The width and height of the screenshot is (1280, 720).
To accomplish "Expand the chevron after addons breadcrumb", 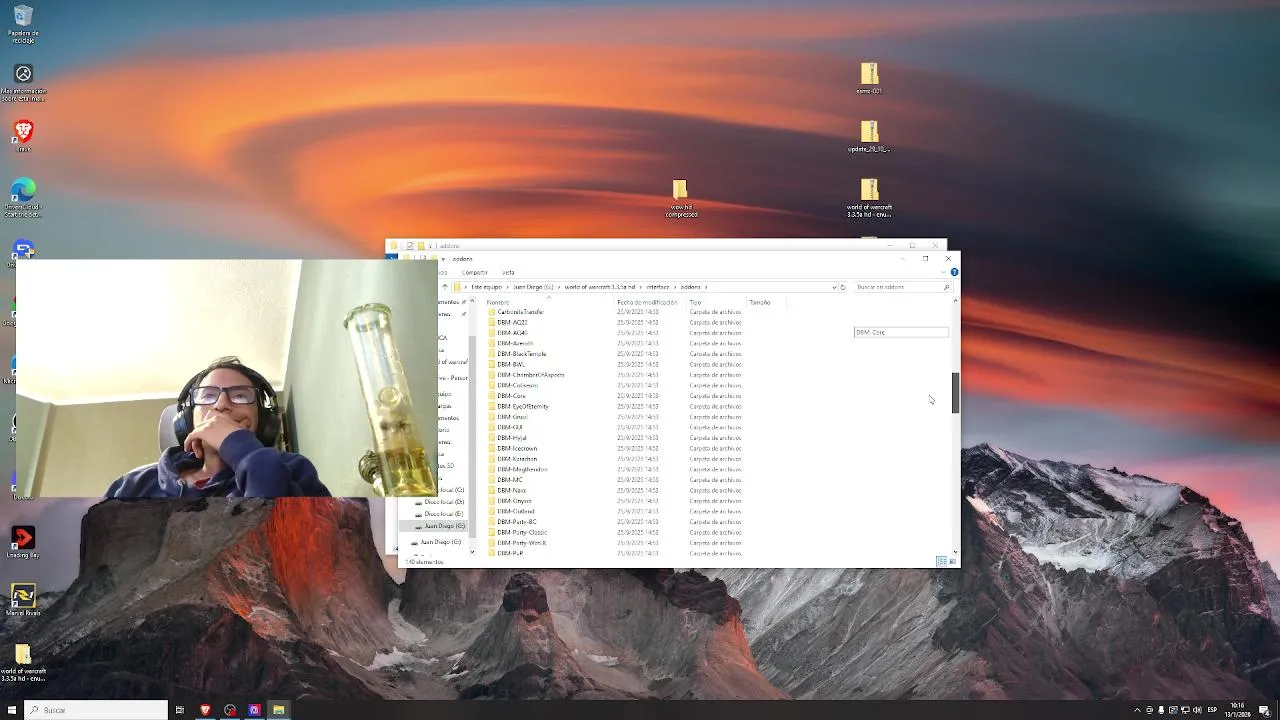I will 706,287.
